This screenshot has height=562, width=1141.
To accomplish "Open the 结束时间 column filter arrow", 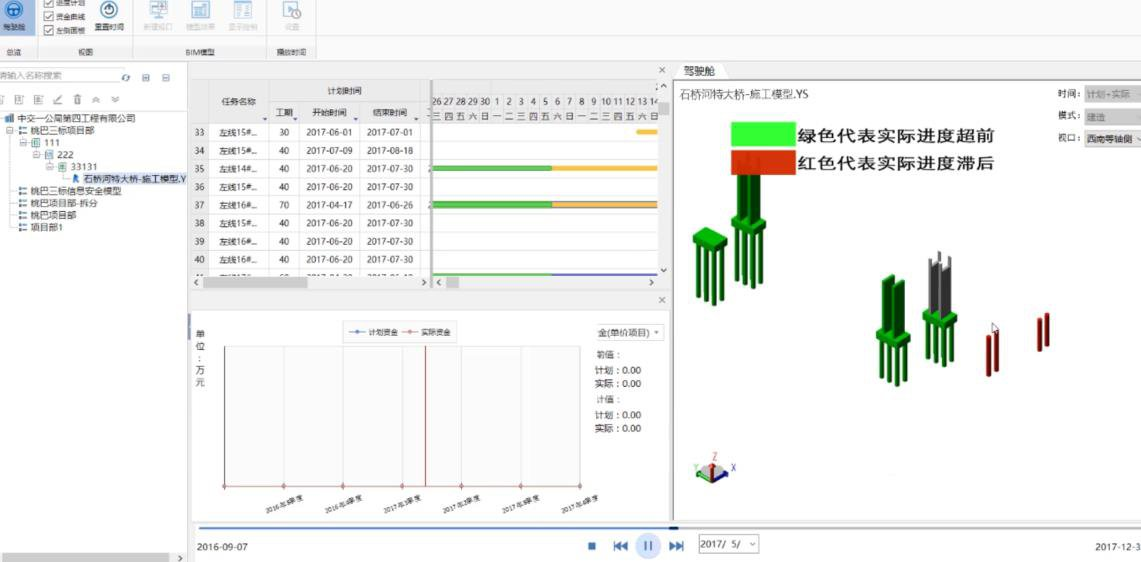I will (416, 117).
